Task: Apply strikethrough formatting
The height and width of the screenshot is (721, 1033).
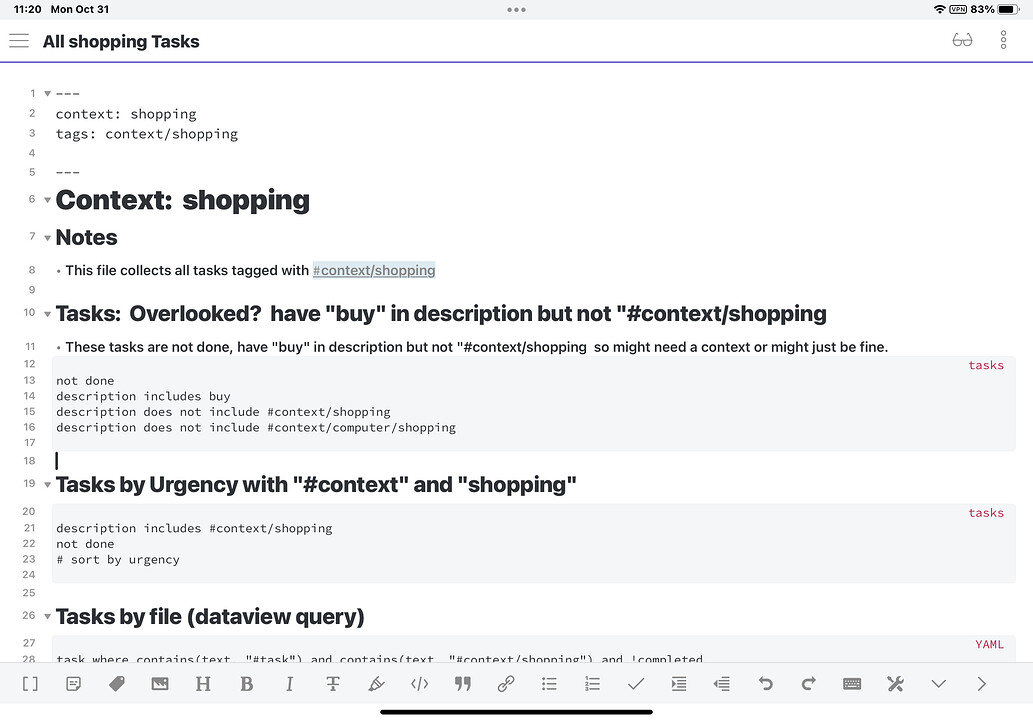Action: (333, 684)
